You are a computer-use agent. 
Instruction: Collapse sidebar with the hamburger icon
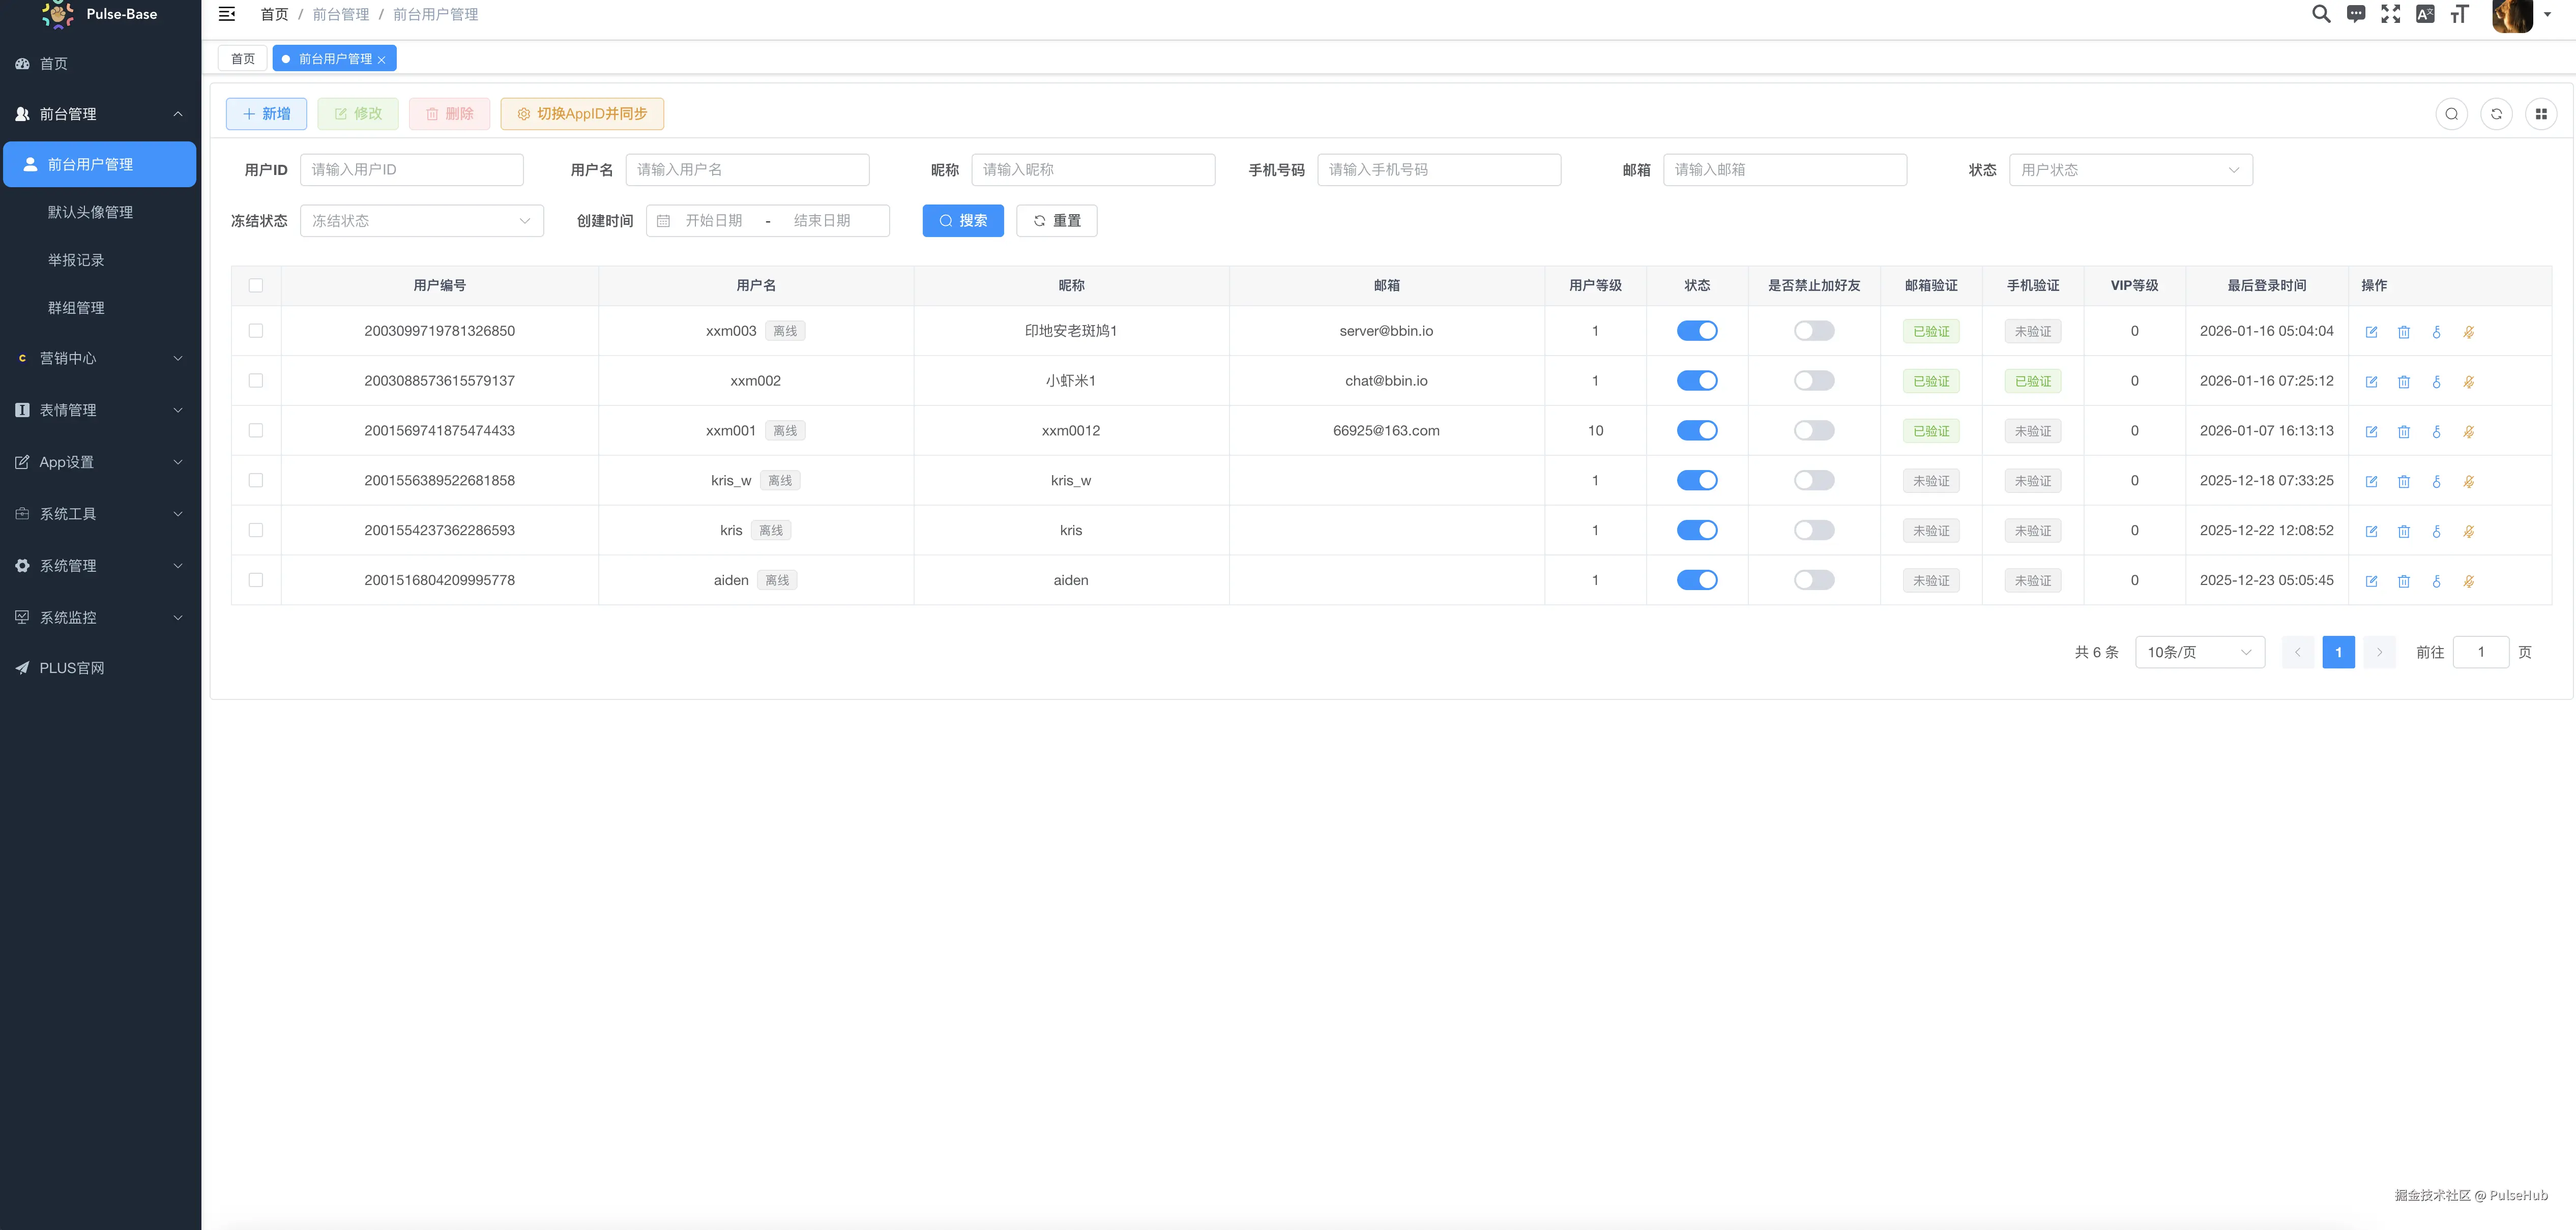(x=227, y=14)
